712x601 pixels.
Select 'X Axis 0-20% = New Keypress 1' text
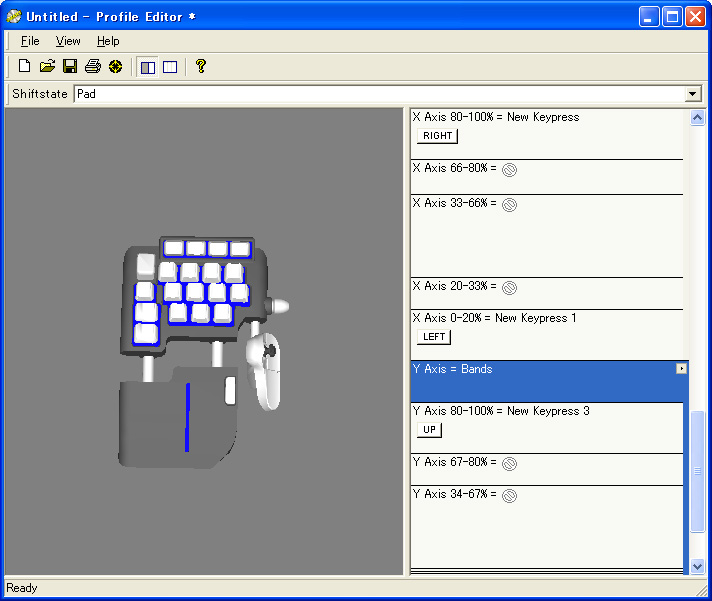(x=494, y=318)
